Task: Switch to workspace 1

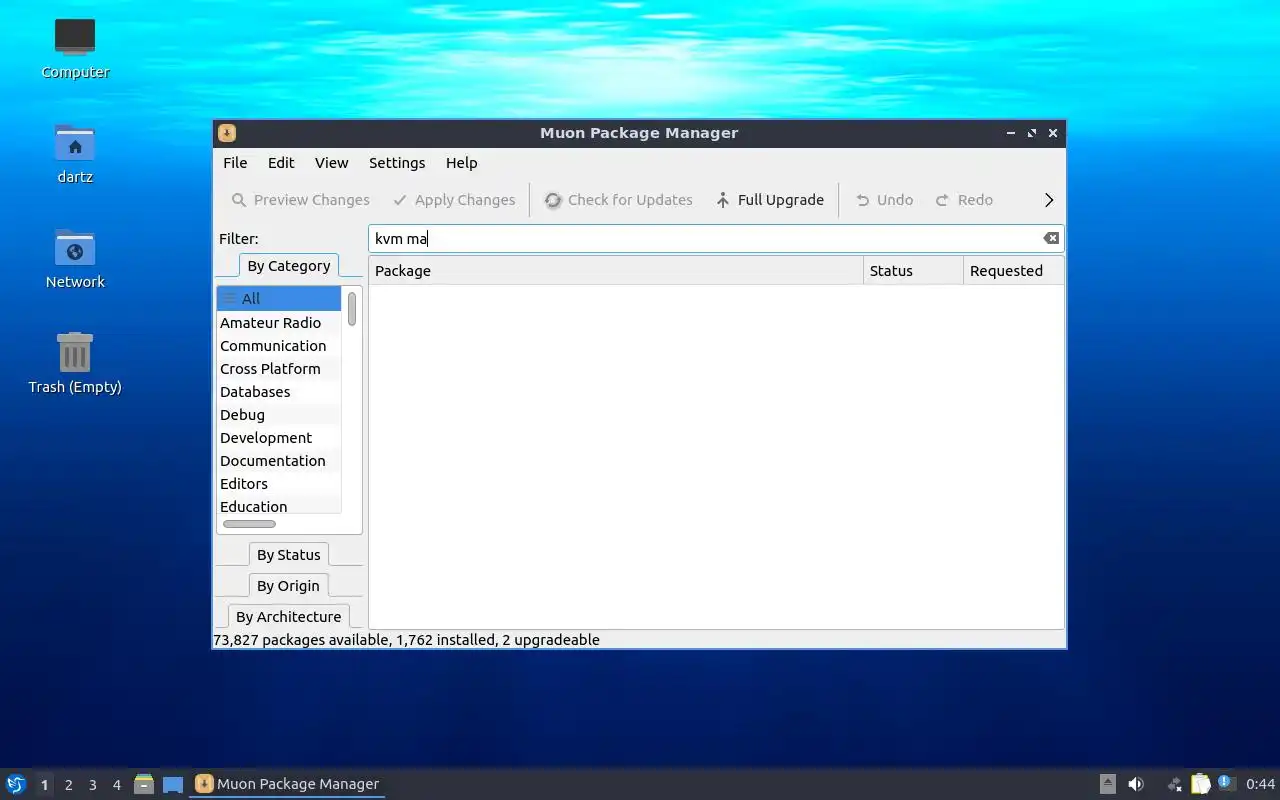Action: click(44, 785)
